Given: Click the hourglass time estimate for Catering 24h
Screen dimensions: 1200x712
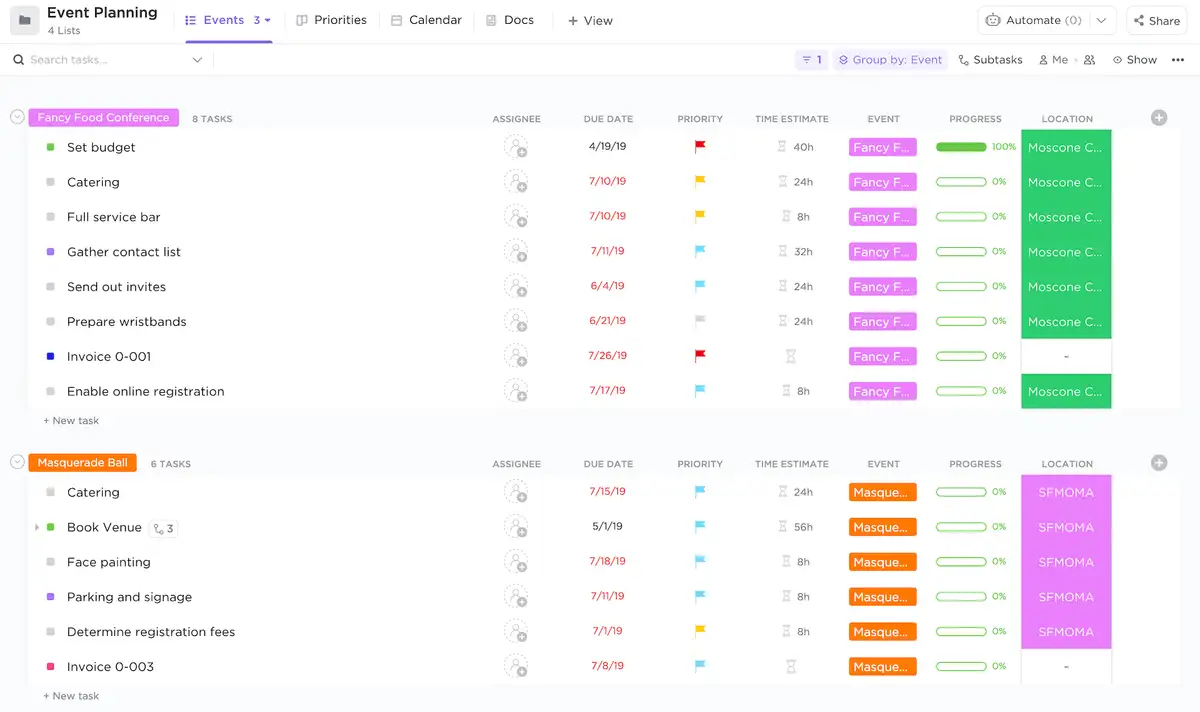Looking at the screenshot, I should [x=783, y=182].
